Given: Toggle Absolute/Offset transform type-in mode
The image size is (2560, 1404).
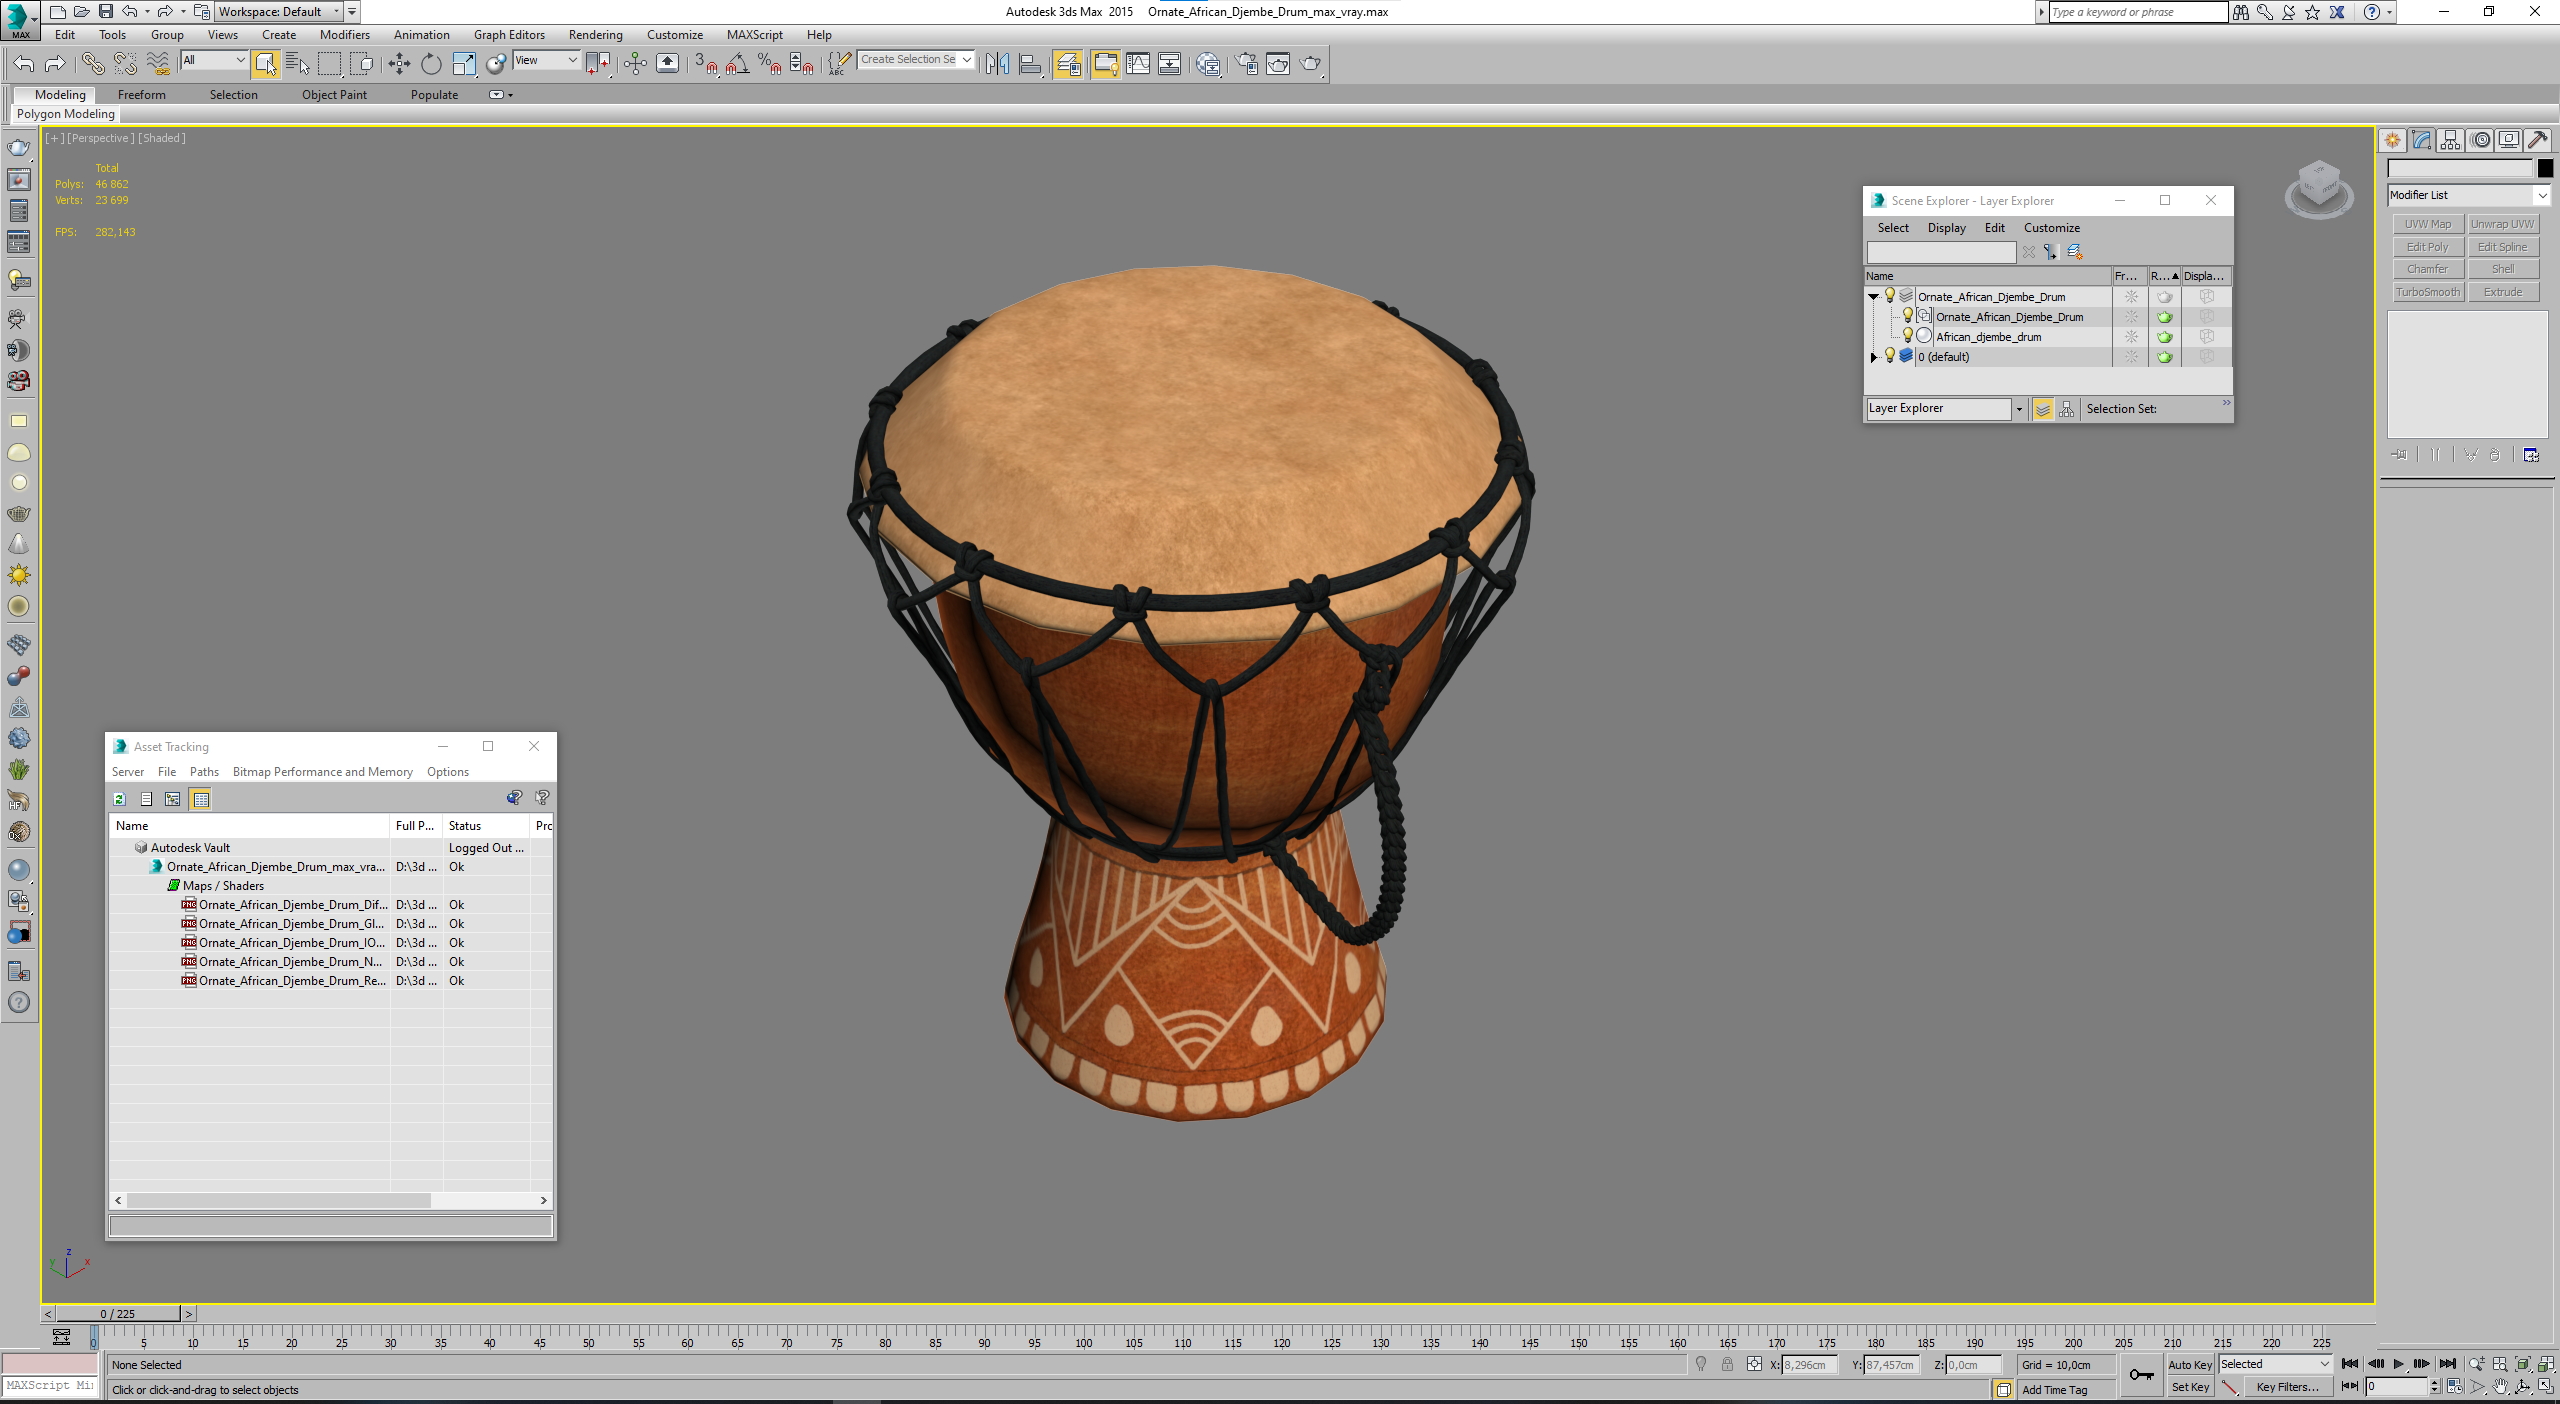Looking at the screenshot, I should click(x=1754, y=1364).
